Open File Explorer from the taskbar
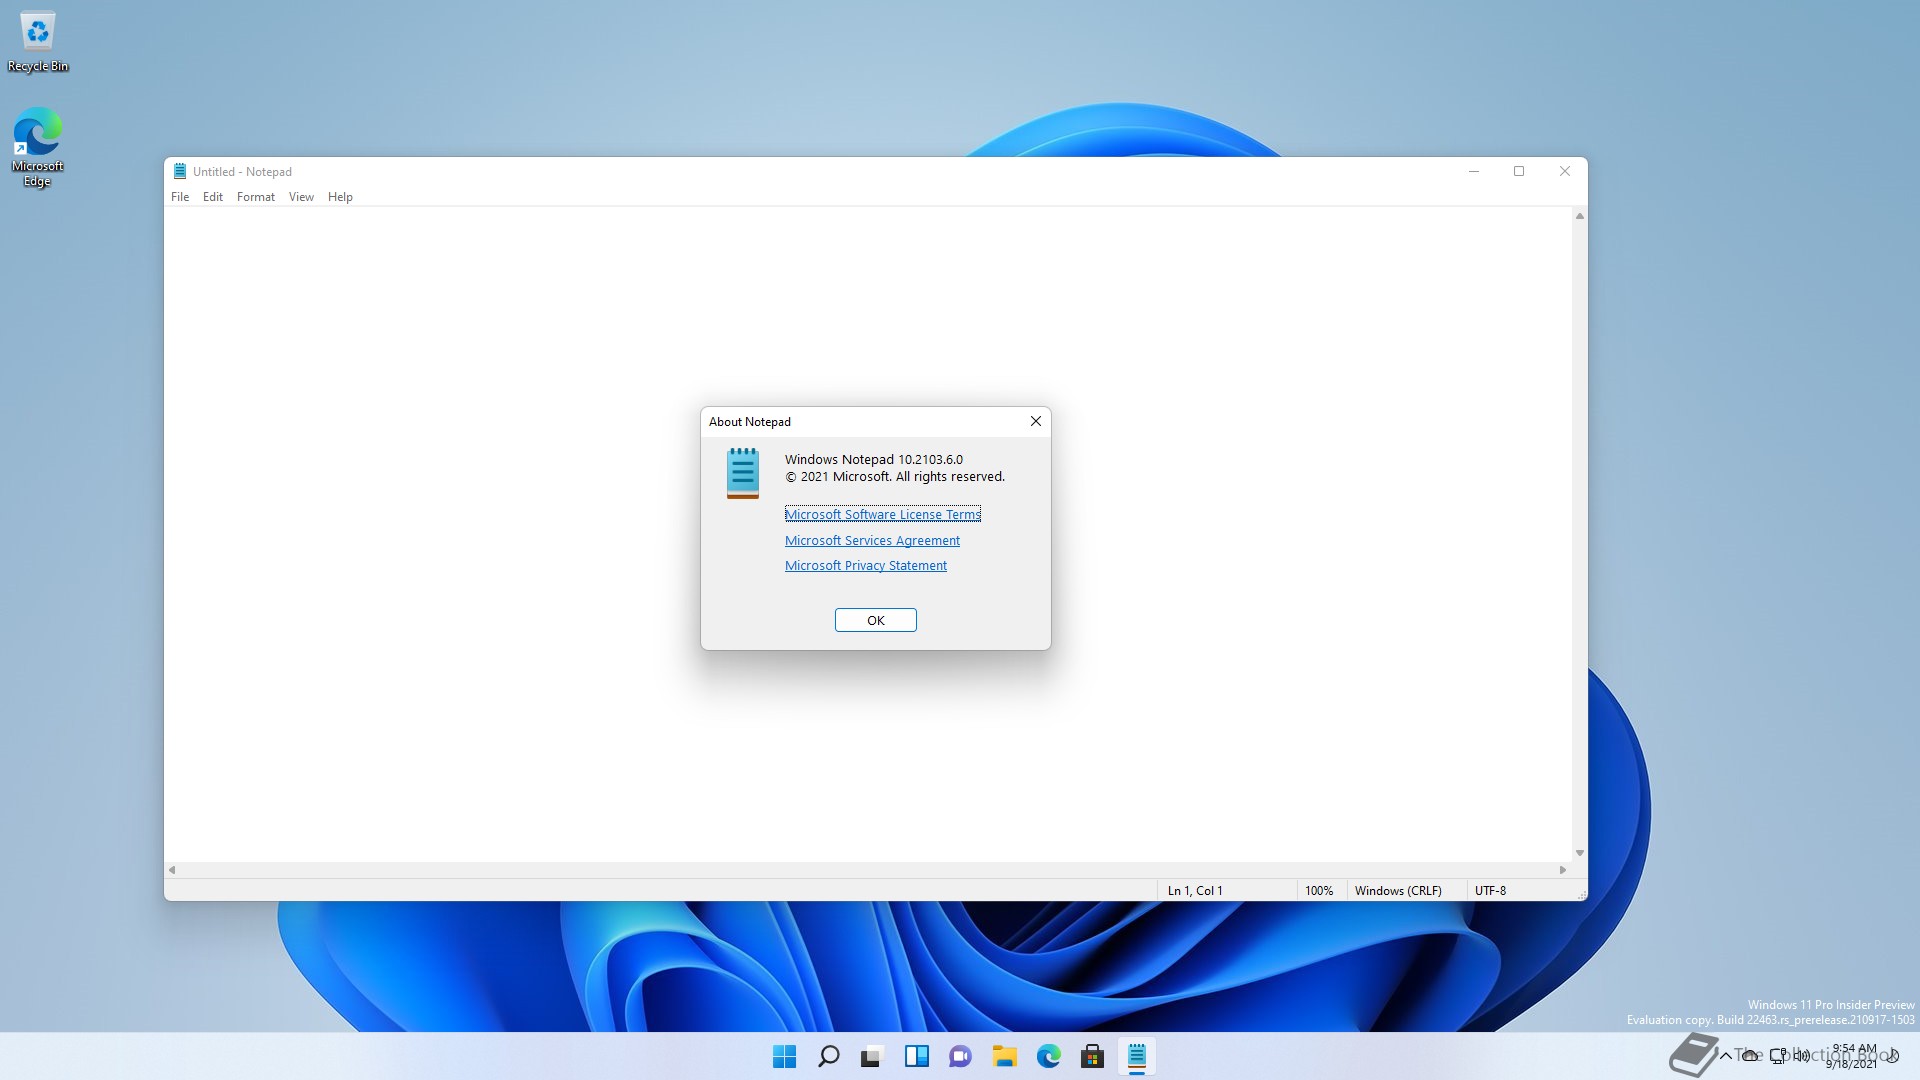The image size is (1920, 1080). 1004,1056
